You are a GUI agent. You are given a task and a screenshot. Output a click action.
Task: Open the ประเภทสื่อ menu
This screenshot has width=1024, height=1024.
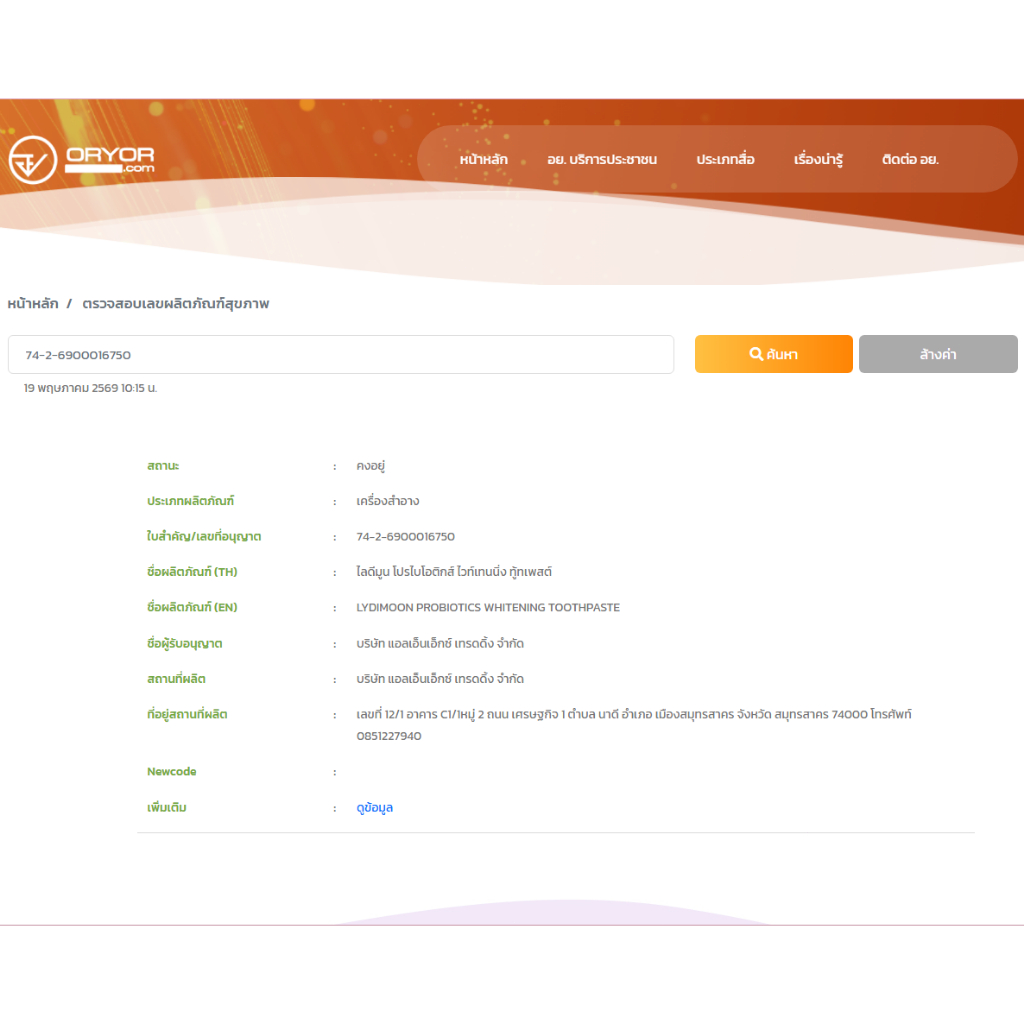click(x=725, y=159)
